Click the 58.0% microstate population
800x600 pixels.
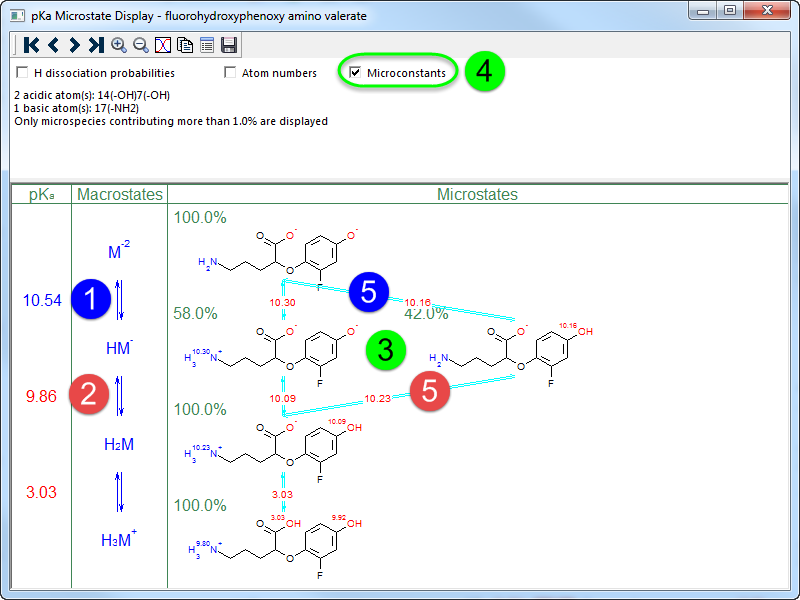195,313
